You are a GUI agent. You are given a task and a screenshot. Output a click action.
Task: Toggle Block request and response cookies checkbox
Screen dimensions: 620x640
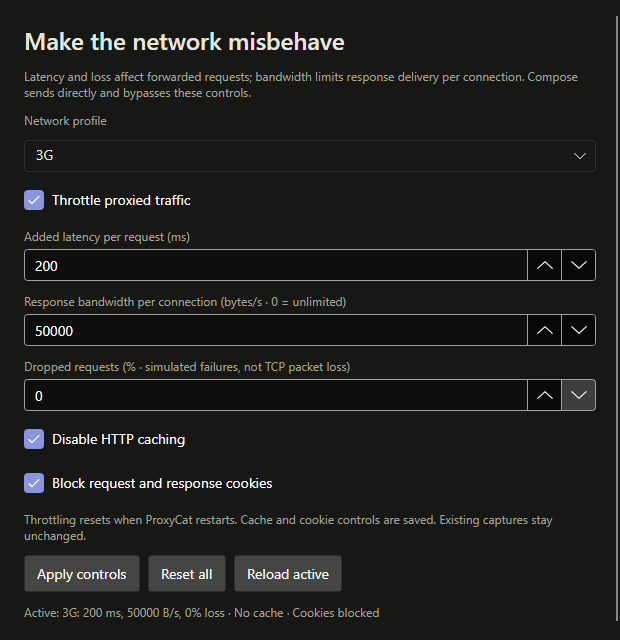[x=34, y=483]
